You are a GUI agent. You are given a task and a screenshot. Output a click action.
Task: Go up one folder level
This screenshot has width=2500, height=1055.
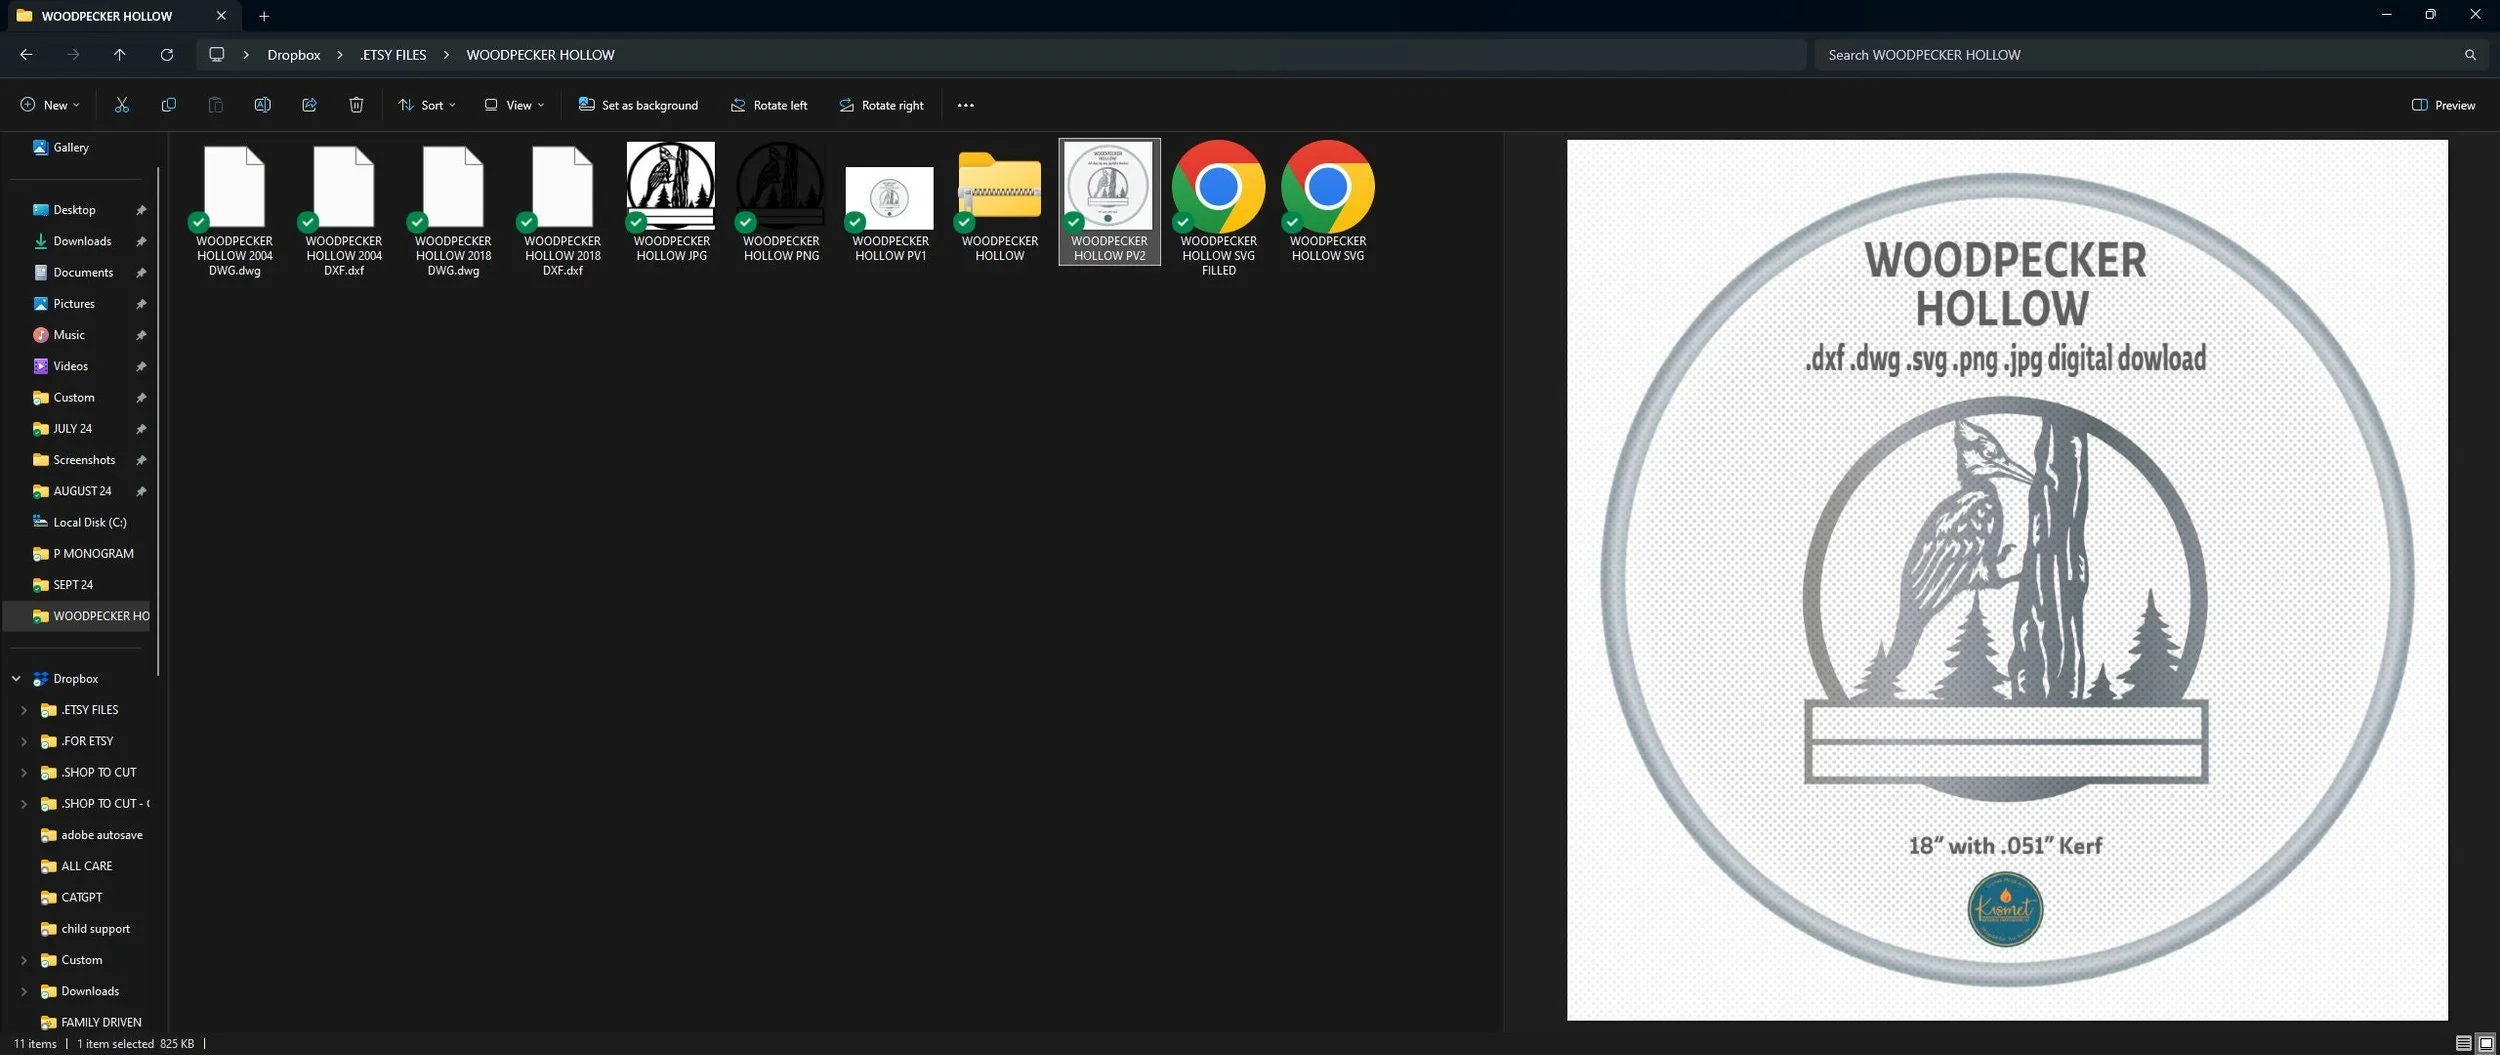(x=119, y=55)
